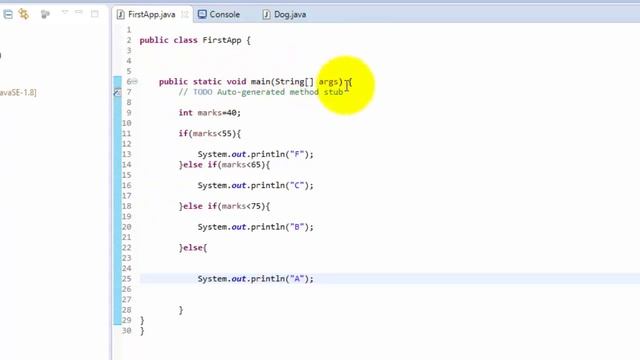
Task: Click line number 1 in the gutter
Action: pos(129,30)
